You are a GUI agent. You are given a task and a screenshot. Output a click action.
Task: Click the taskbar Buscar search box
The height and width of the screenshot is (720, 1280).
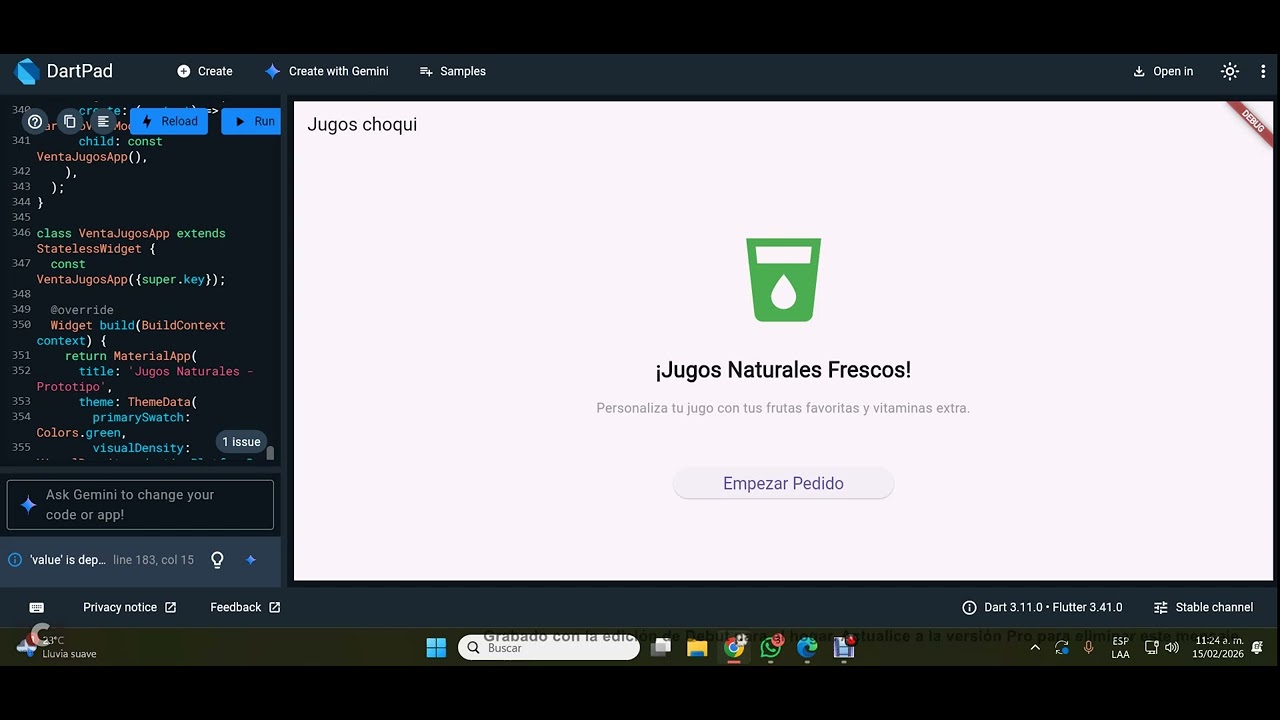(549, 648)
